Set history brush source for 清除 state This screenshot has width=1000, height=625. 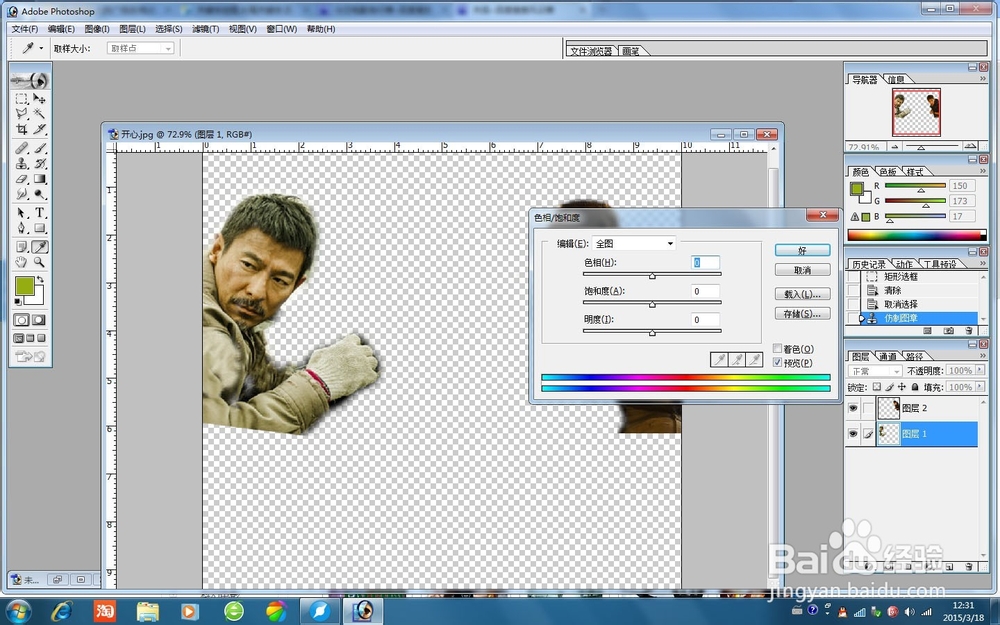coord(853,290)
